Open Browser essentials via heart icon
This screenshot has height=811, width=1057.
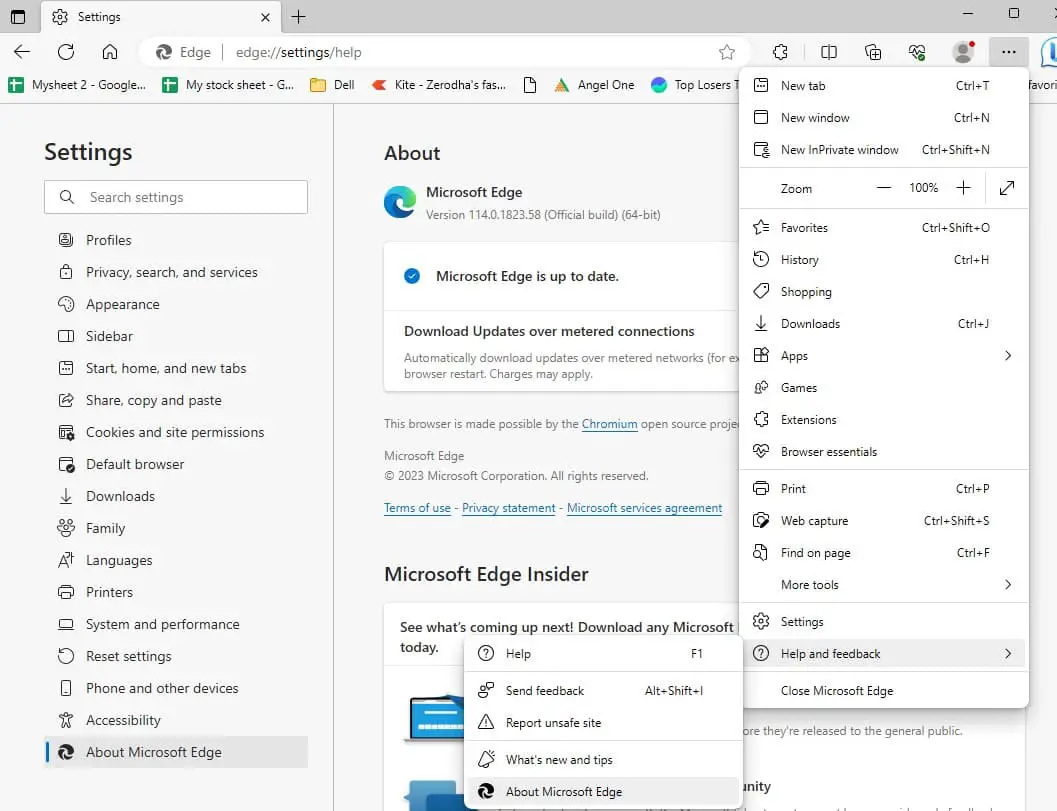click(x=917, y=51)
